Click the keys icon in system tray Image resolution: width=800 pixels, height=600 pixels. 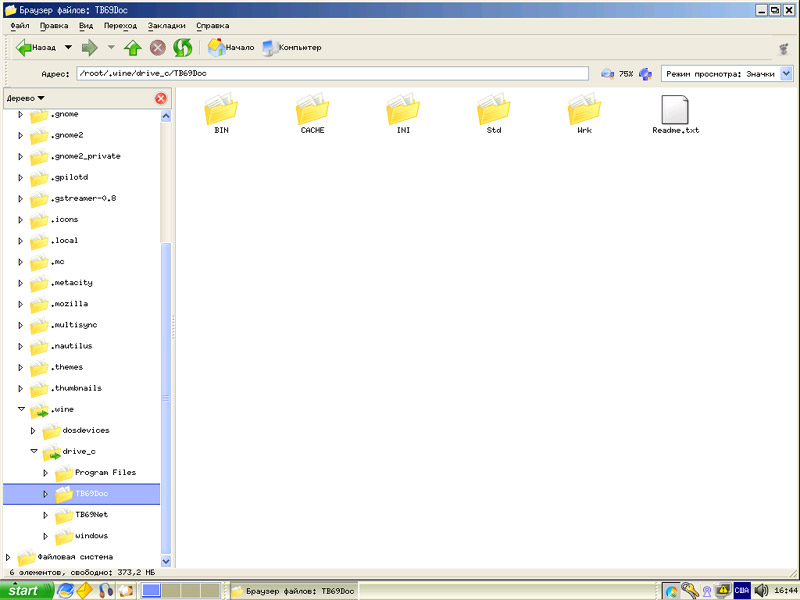click(x=689, y=591)
